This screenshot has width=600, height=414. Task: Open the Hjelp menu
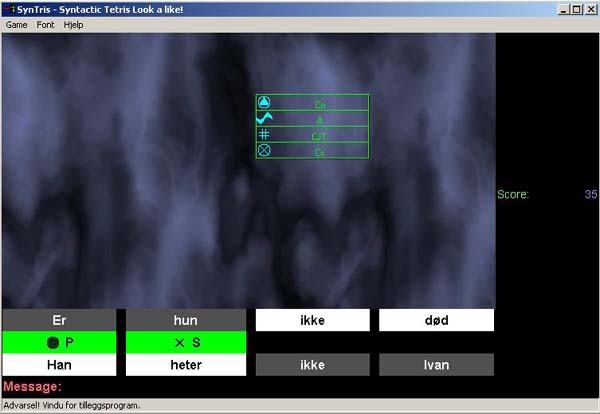point(74,24)
